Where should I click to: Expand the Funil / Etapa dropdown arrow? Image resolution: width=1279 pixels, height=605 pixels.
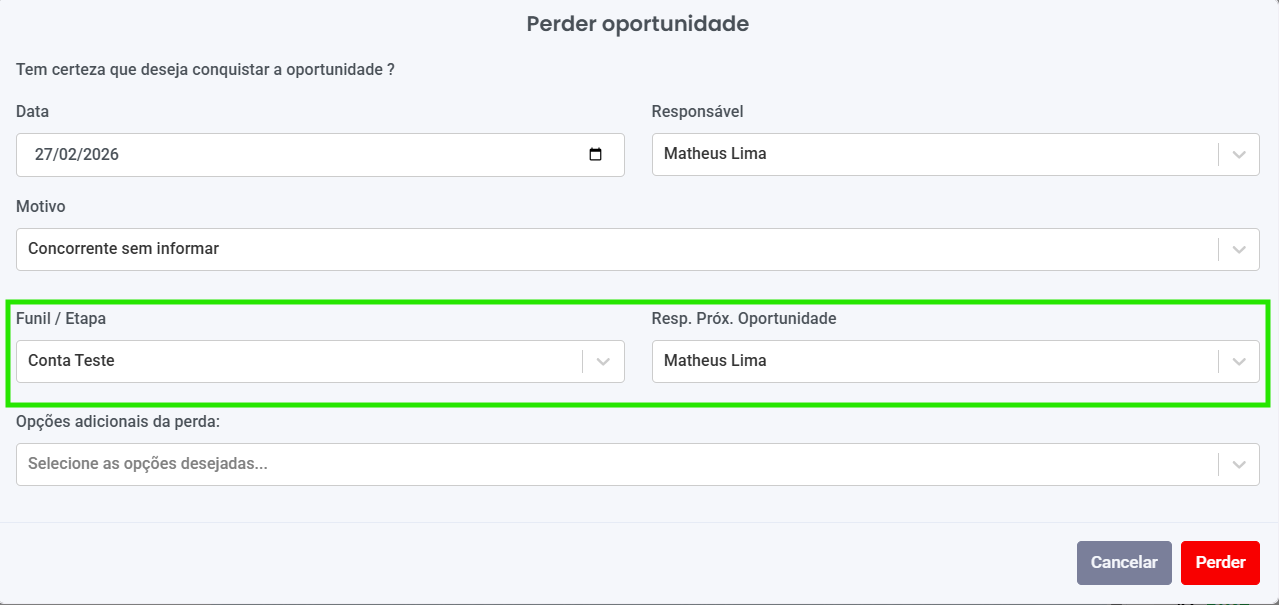tap(602, 361)
